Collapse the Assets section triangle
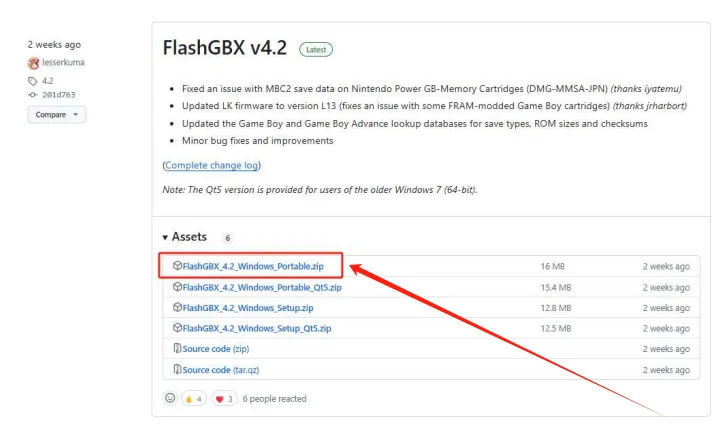 [x=165, y=237]
